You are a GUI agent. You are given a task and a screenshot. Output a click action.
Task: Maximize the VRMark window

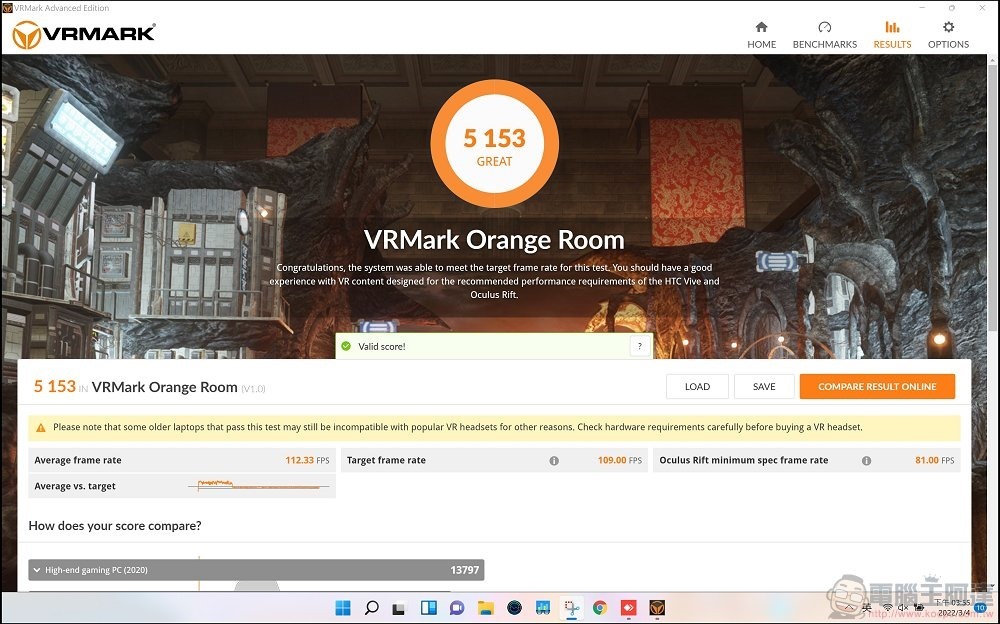[952, 8]
